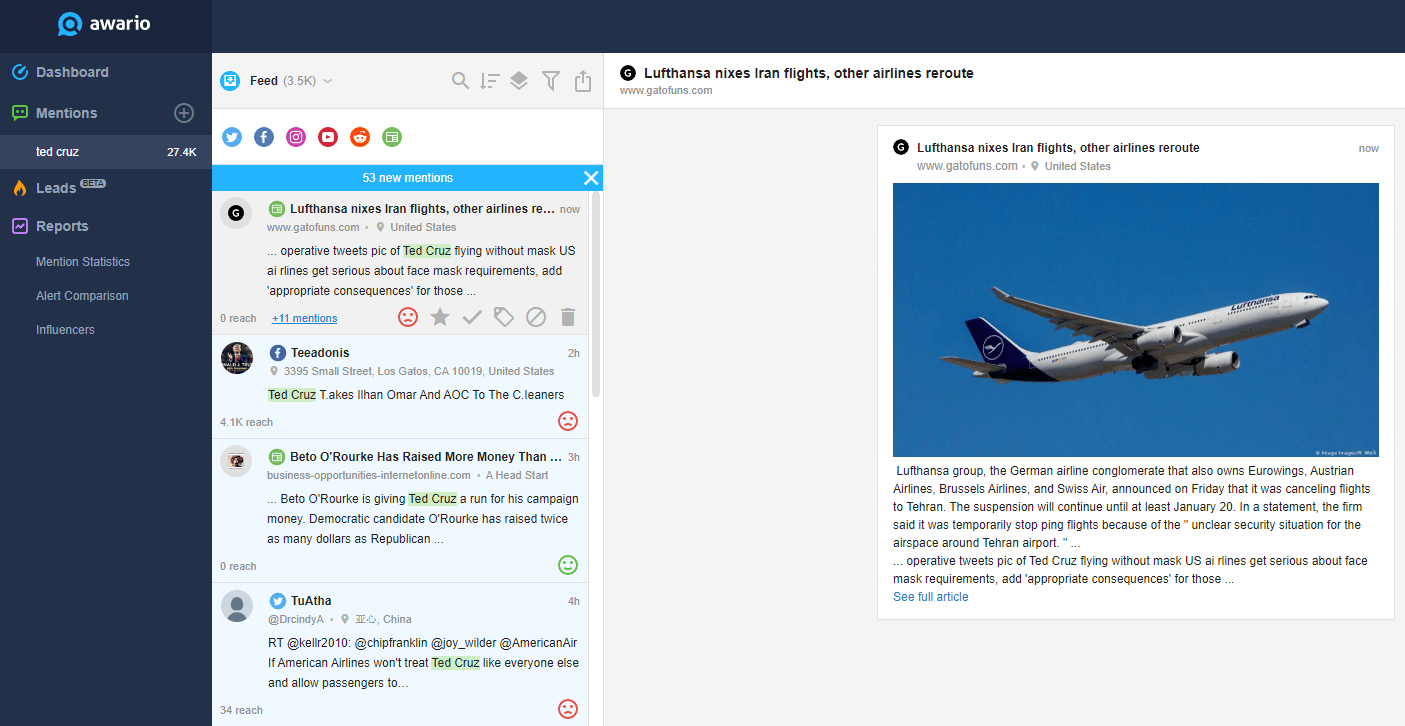Change sentiment on Lufthansa mention
This screenshot has height=726, width=1405.
click(408, 317)
